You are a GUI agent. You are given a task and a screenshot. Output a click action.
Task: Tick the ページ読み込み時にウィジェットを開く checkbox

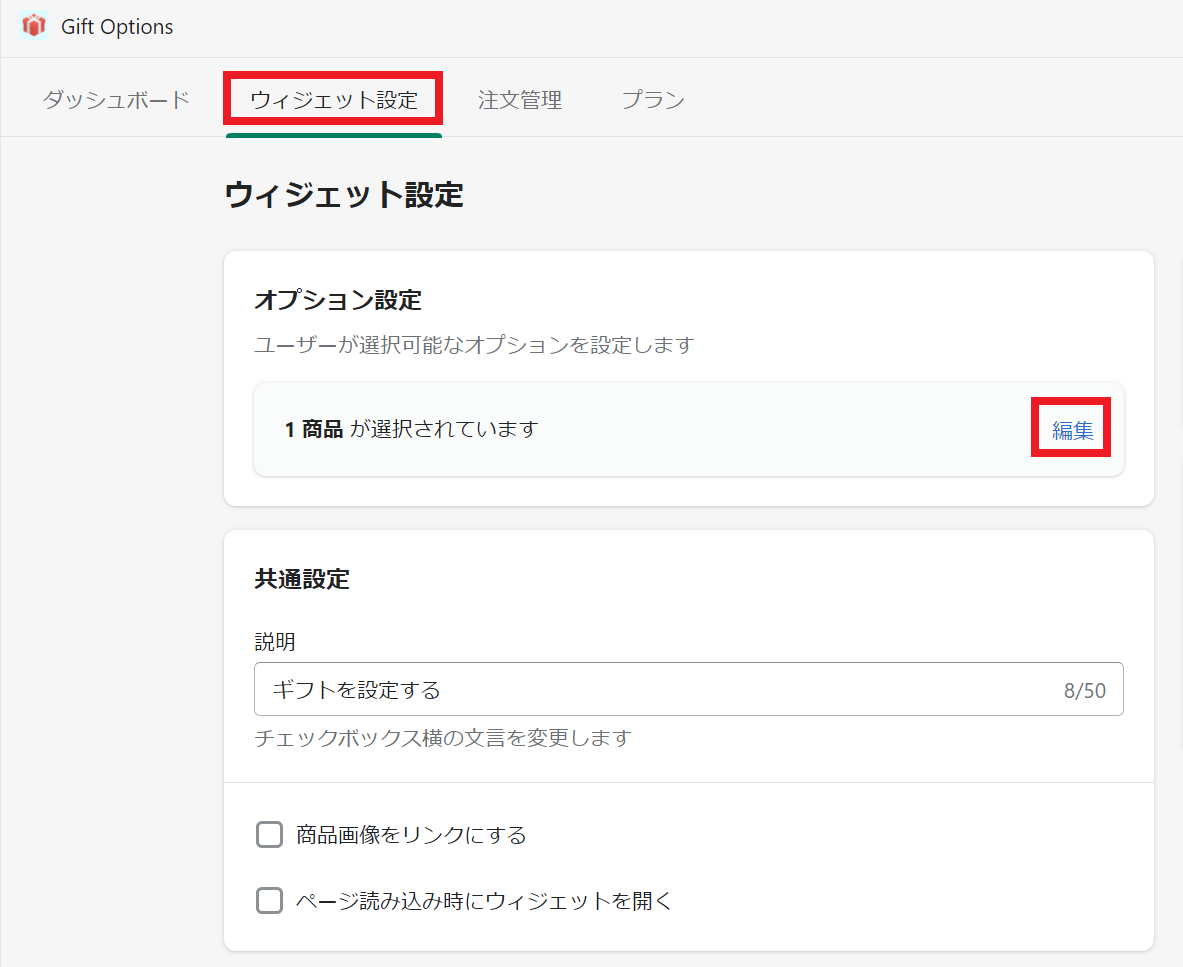(x=270, y=901)
